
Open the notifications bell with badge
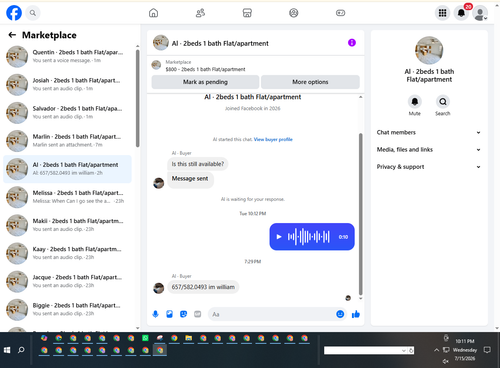click(461, 13)
